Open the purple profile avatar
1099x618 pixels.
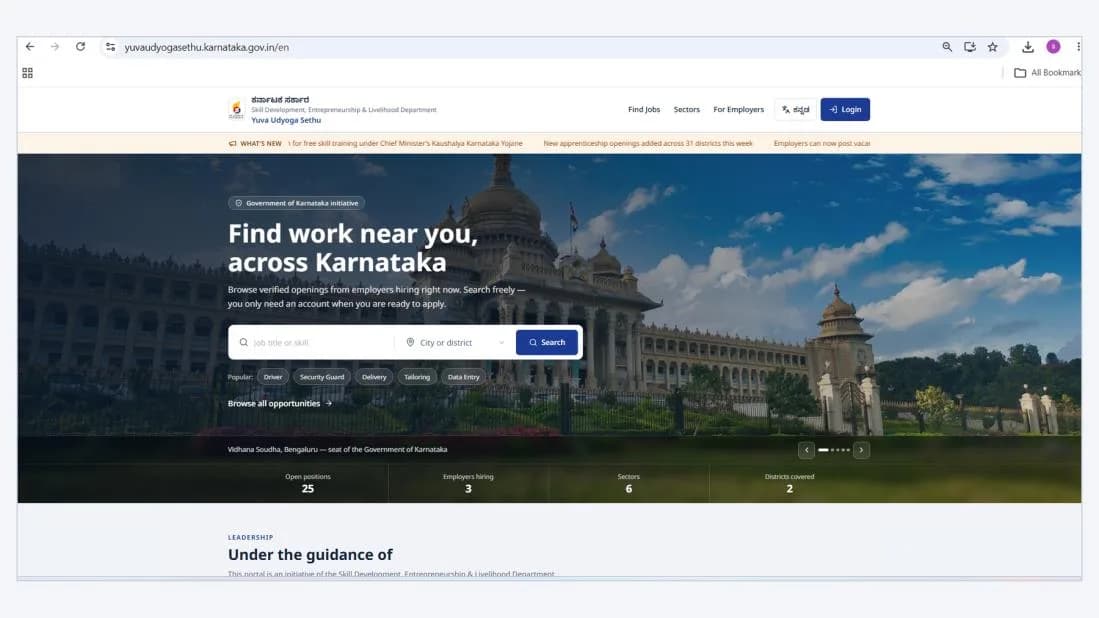point(1053,47)
